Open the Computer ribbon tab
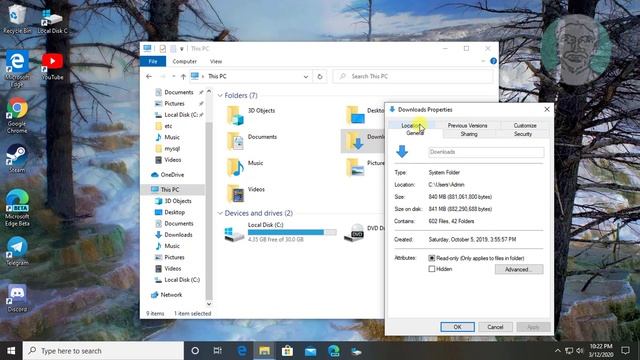640x360 pixels. (x=184, y=61)
